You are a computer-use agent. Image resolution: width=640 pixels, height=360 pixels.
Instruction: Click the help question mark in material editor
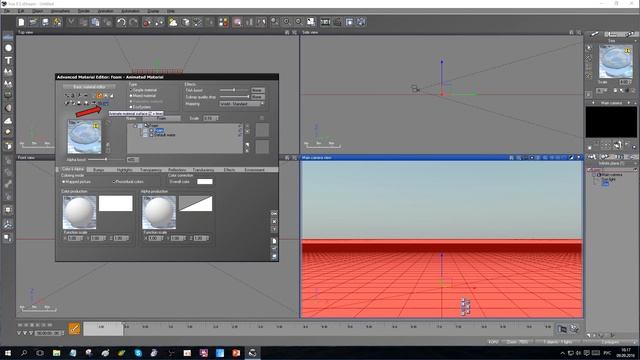tap(274, 230)
